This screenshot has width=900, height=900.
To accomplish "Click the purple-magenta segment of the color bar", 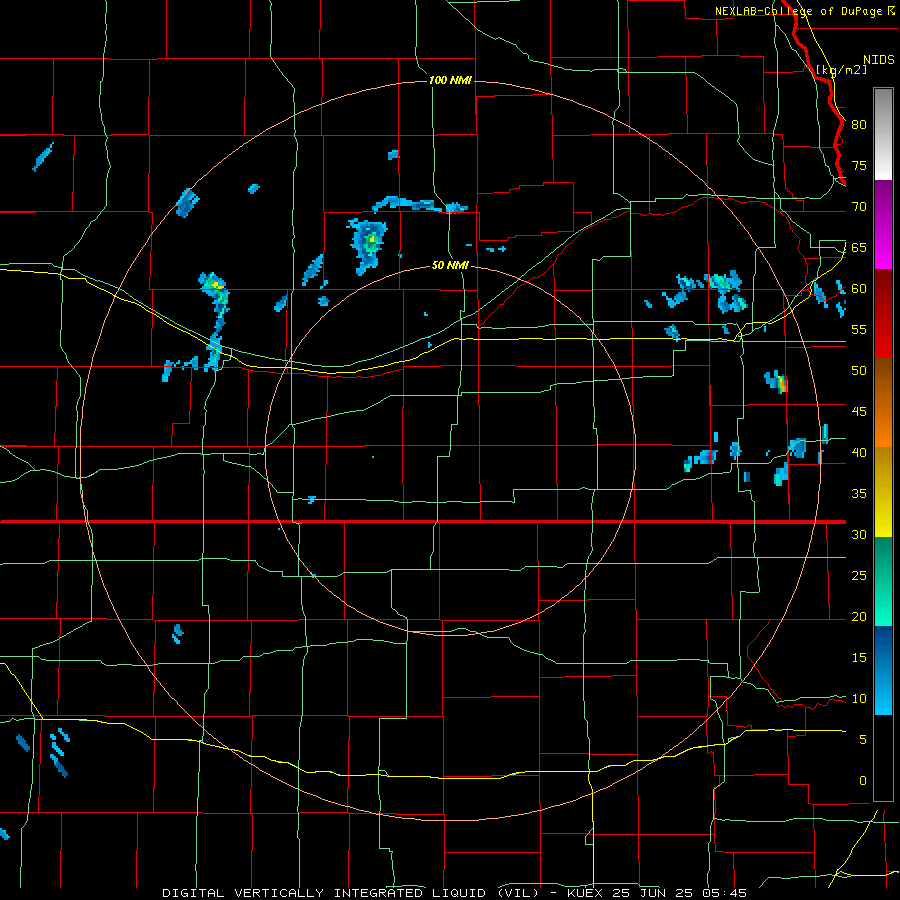I will pos(883,224).
